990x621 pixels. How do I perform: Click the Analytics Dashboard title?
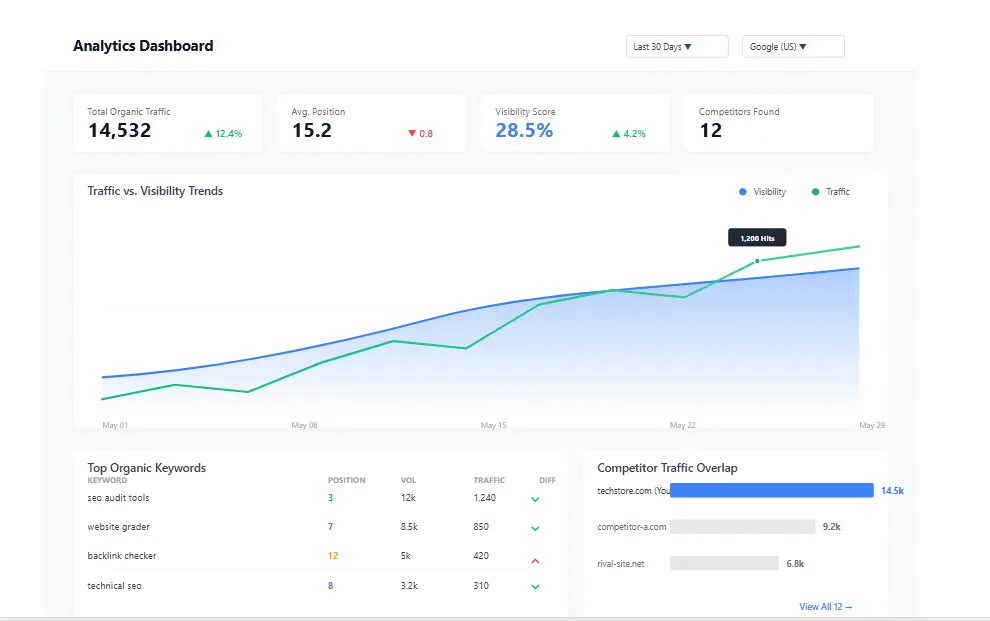point(143,46)
